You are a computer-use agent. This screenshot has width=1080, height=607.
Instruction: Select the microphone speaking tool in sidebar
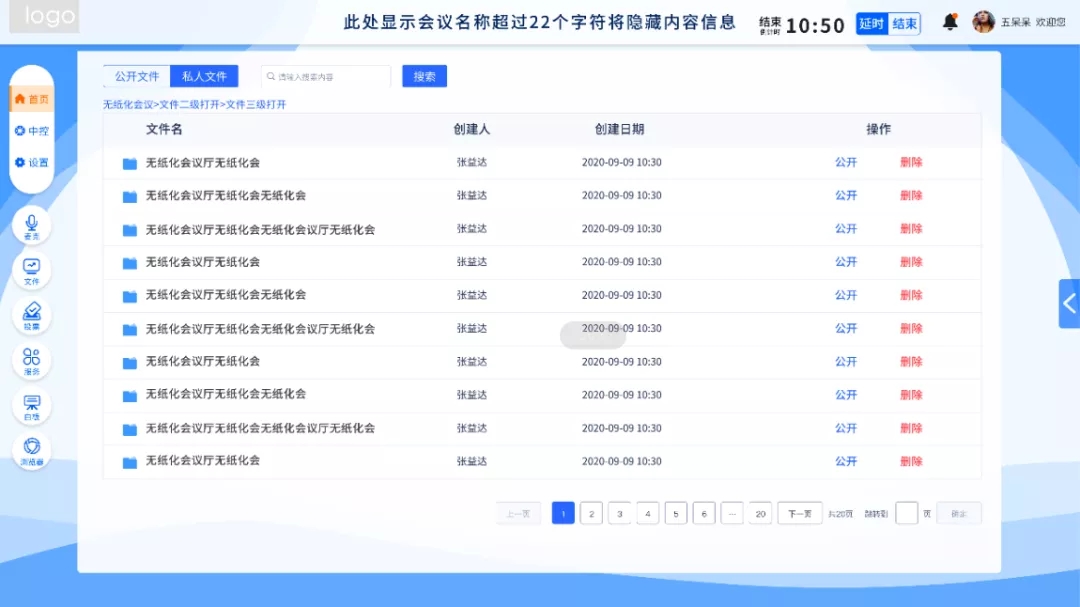32,226
